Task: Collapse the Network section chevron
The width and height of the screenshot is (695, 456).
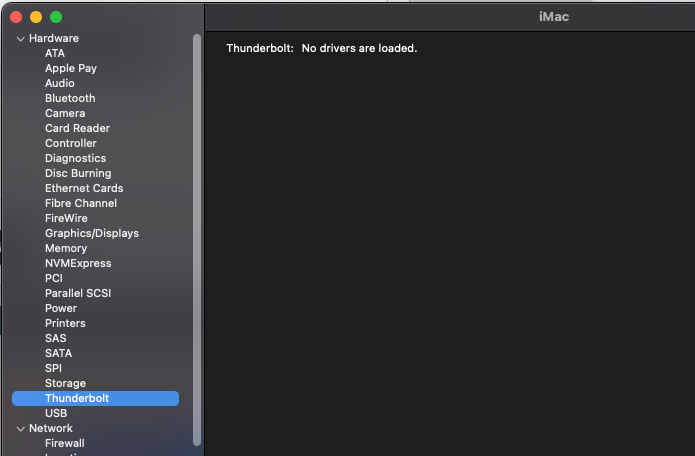Action: [20, 429]
